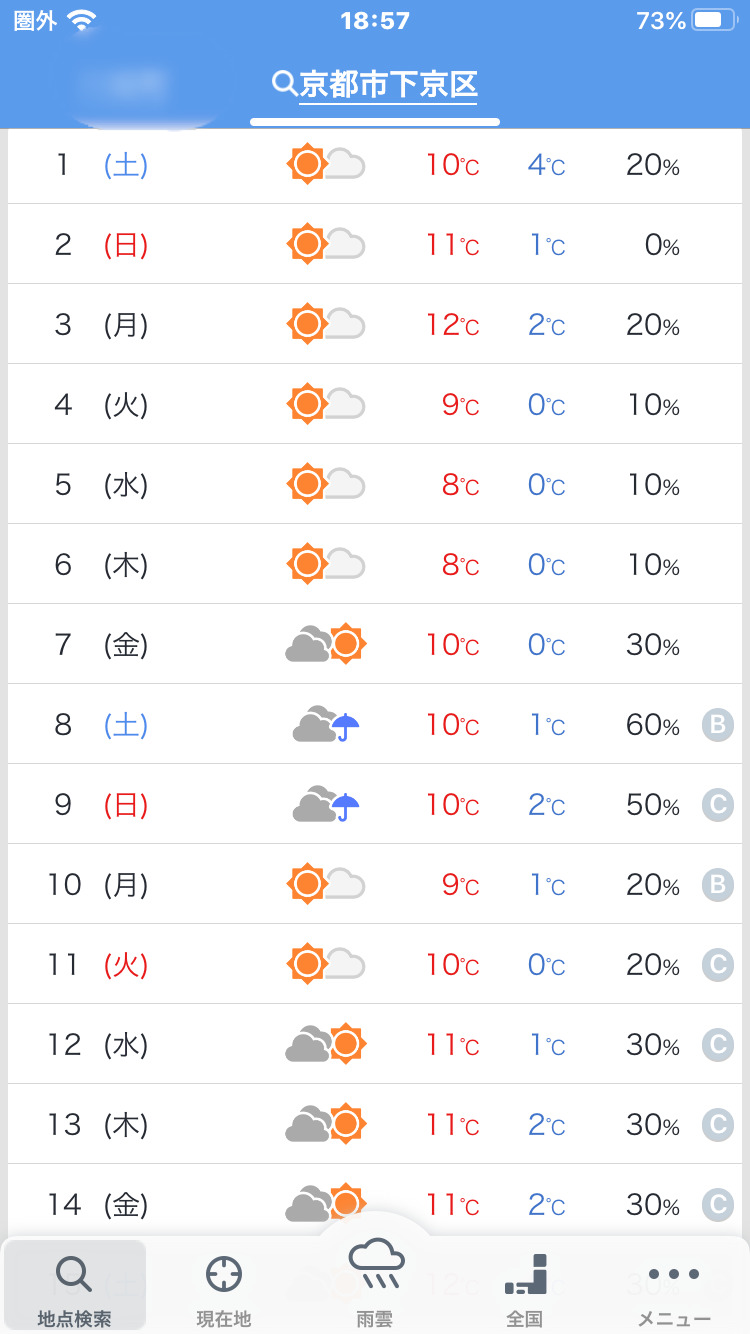Tap the cloudy-rain umbrella icon for day 8
750x1334 pixels.
point(326,725)
